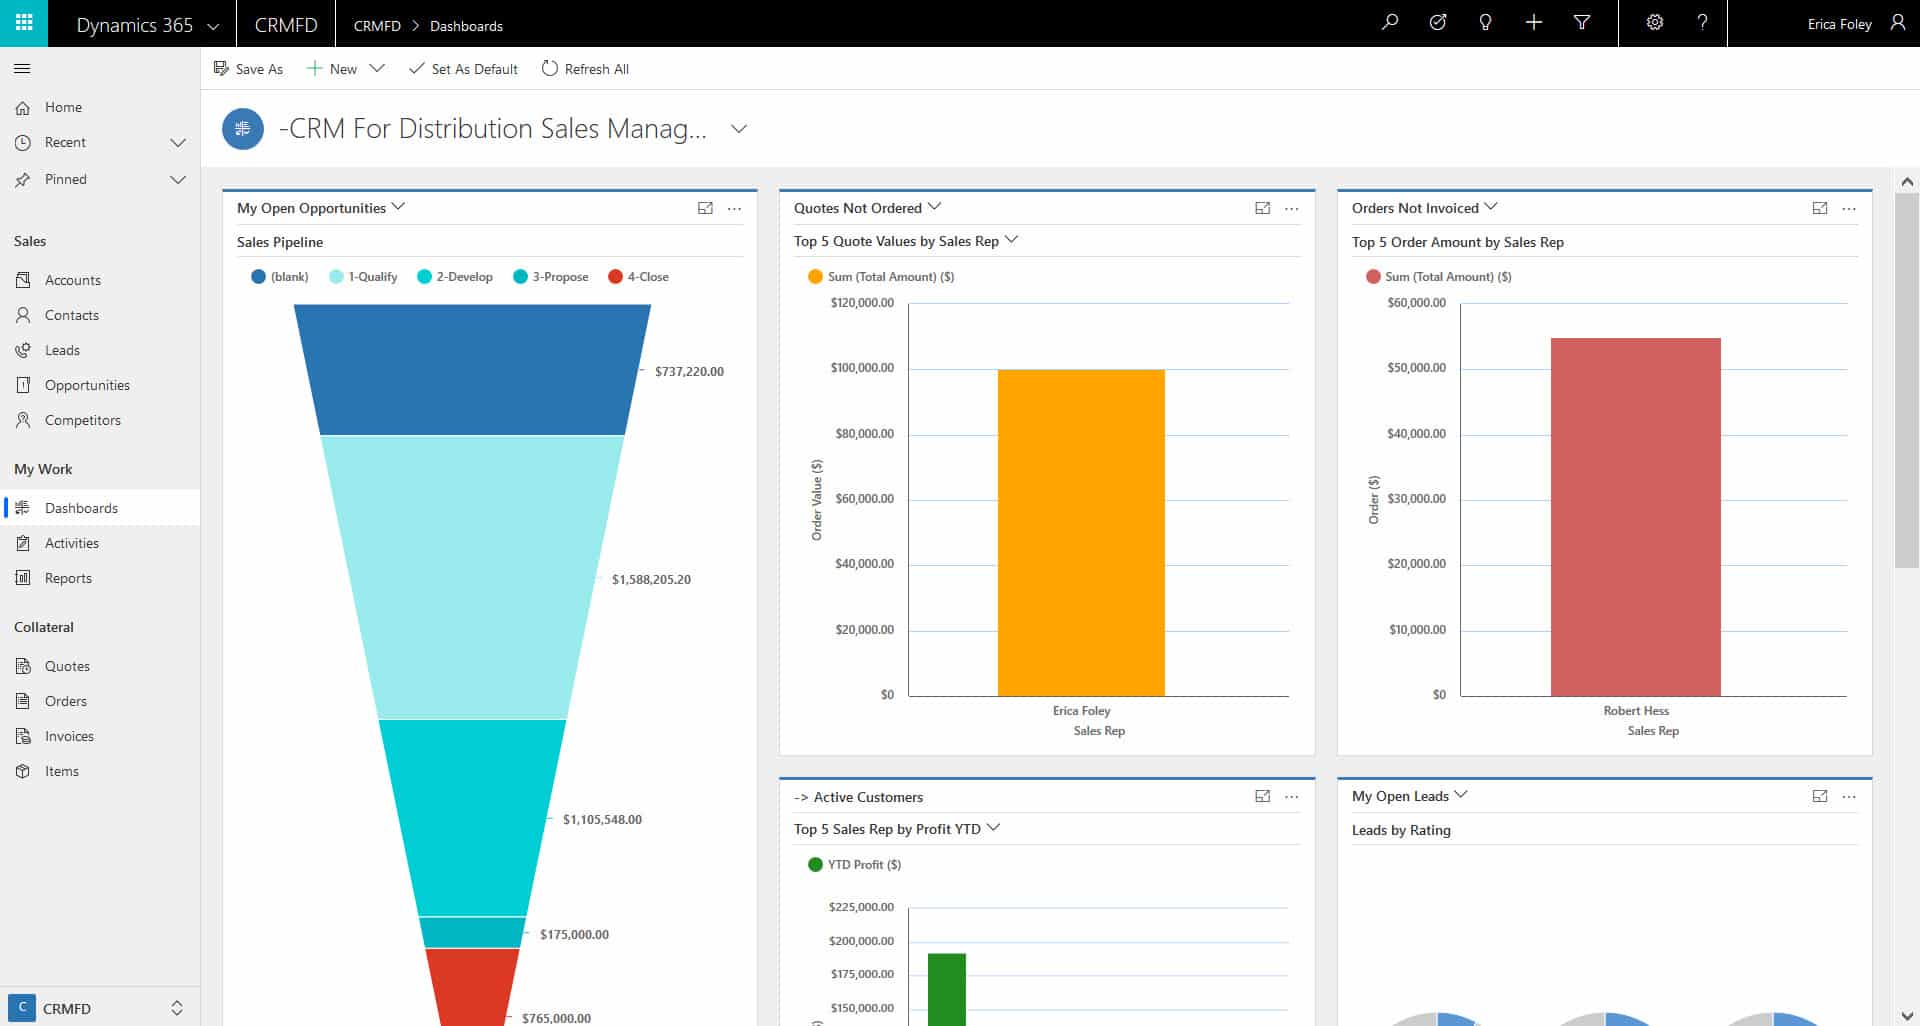
Task: Toggle the 4-Close legend series
Action: point(639,277)
